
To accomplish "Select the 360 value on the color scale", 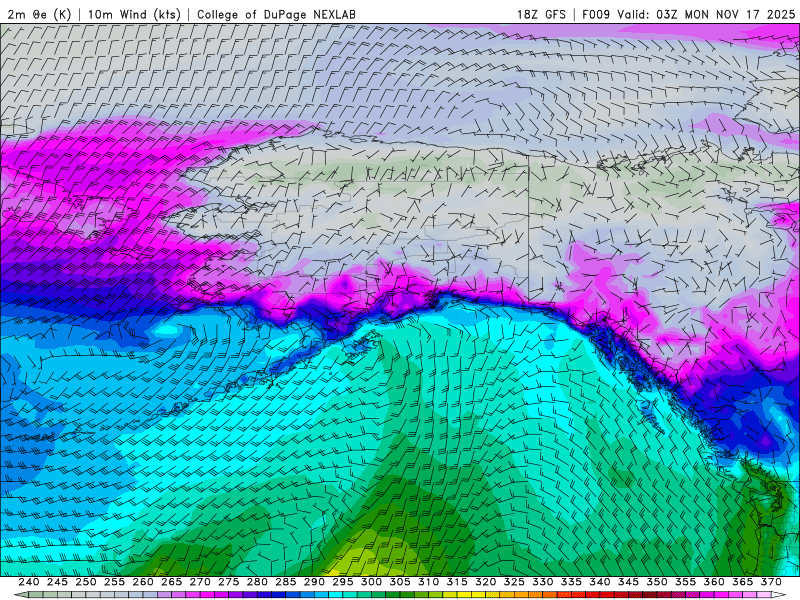I will (714, 582).
